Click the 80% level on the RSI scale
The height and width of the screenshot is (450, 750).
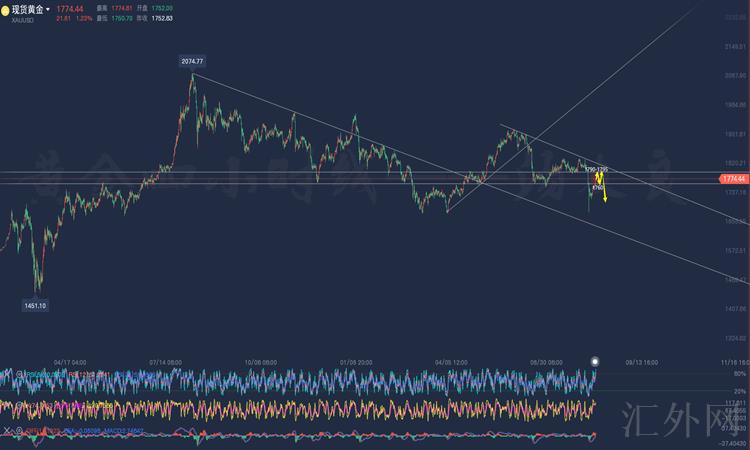739,373
